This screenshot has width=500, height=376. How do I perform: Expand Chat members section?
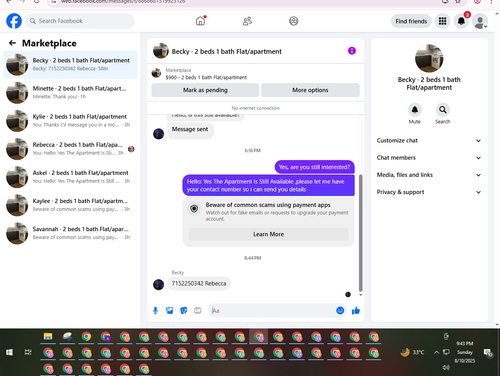point(429,158)
